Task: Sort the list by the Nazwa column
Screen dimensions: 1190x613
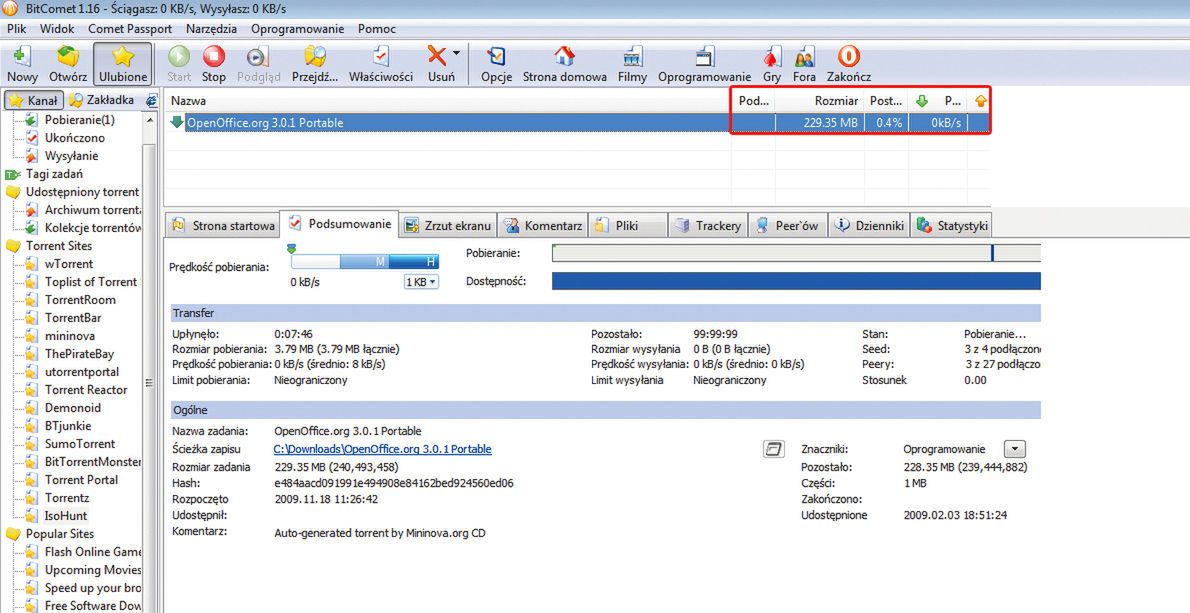Action: point(448,101)
